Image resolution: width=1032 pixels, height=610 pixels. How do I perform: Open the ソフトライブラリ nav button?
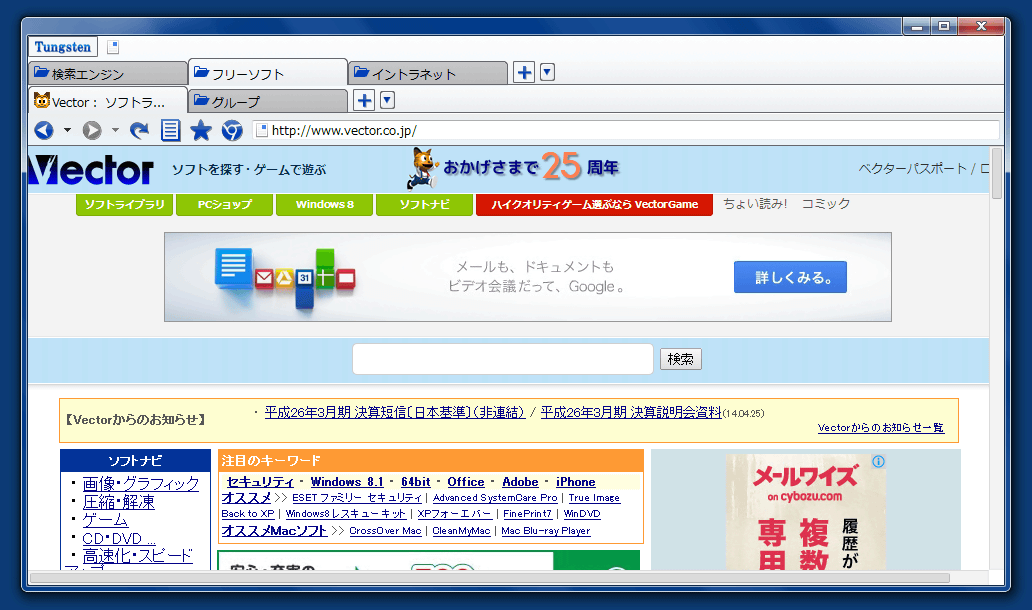tap(124, 205)
